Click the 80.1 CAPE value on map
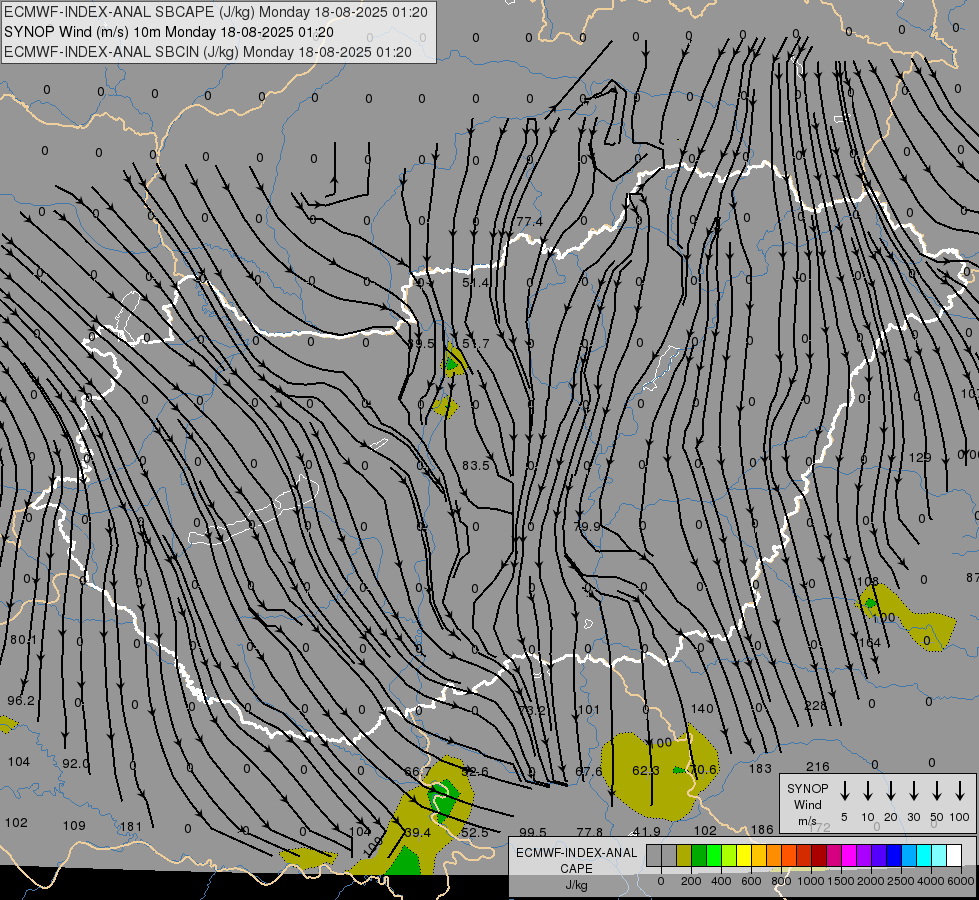This screenshot has width=979, height=900. click(24, 640)
